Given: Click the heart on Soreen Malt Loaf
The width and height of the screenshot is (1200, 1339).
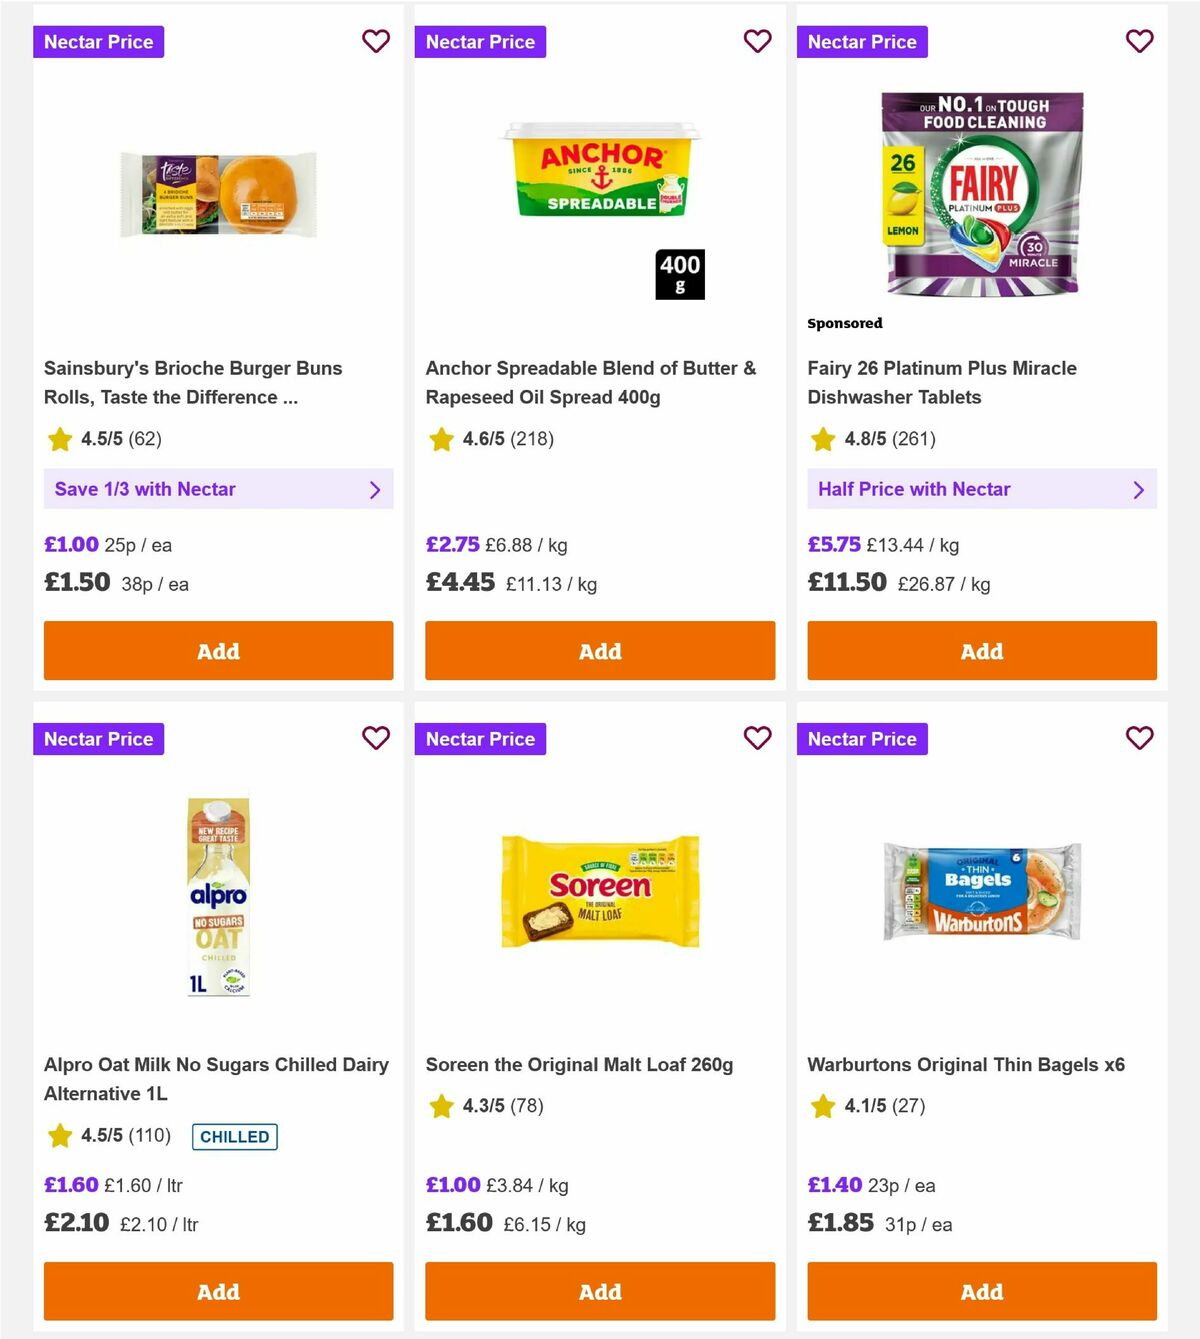Looking at the screenshot, I should point(758,738).
